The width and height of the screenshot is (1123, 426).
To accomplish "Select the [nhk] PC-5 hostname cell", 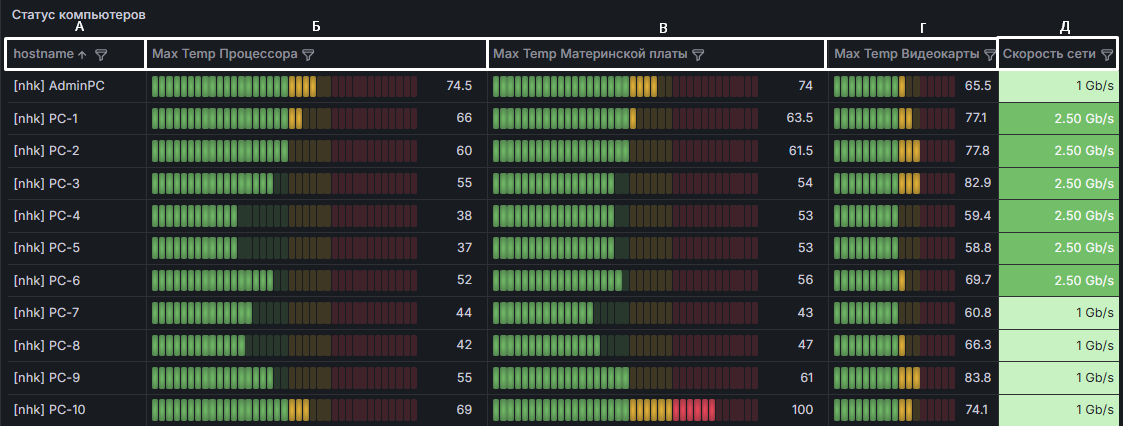I will pos(74,248).
